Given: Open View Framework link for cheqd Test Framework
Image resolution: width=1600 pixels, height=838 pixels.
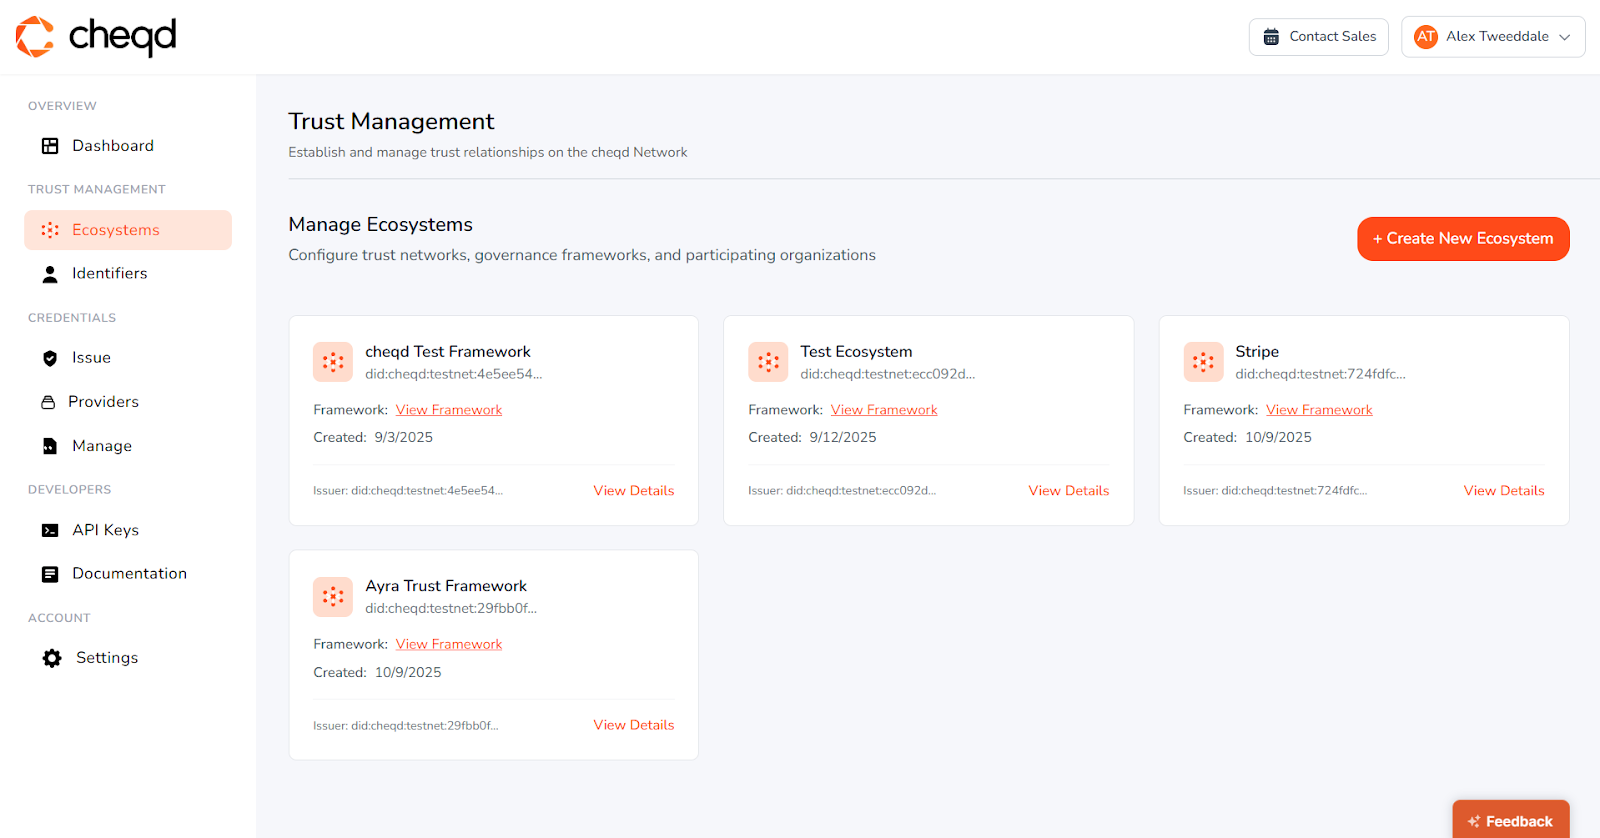Looking at the screenshot, I should click(449, 410).
